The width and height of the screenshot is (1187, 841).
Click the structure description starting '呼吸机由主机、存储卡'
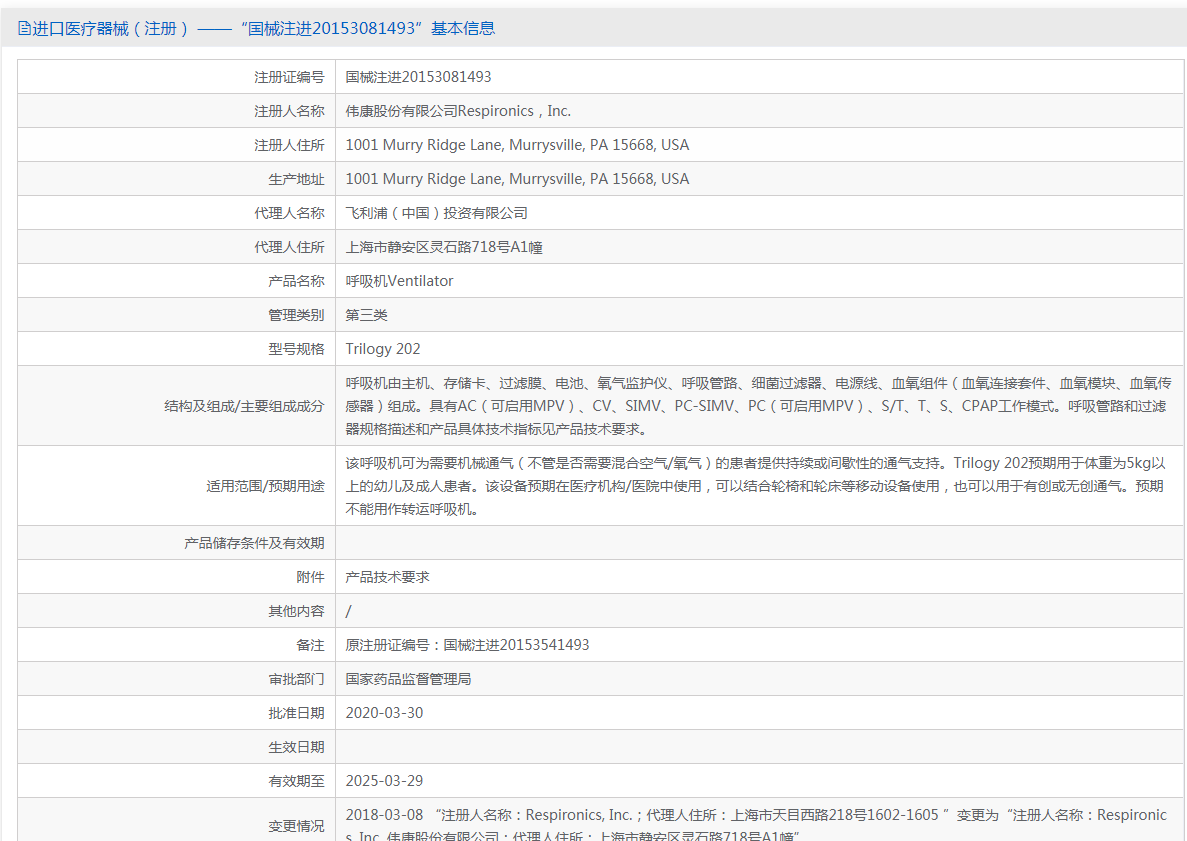758,406
